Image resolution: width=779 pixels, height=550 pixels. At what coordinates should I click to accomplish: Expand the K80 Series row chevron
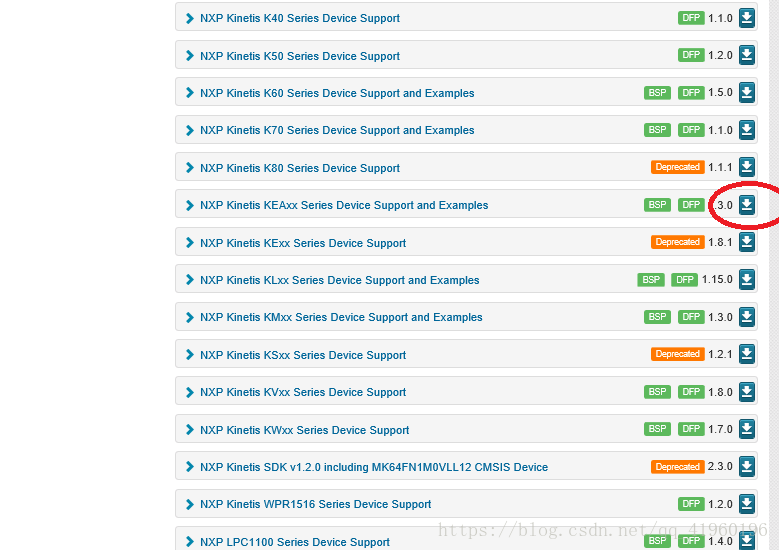[189, 168]
